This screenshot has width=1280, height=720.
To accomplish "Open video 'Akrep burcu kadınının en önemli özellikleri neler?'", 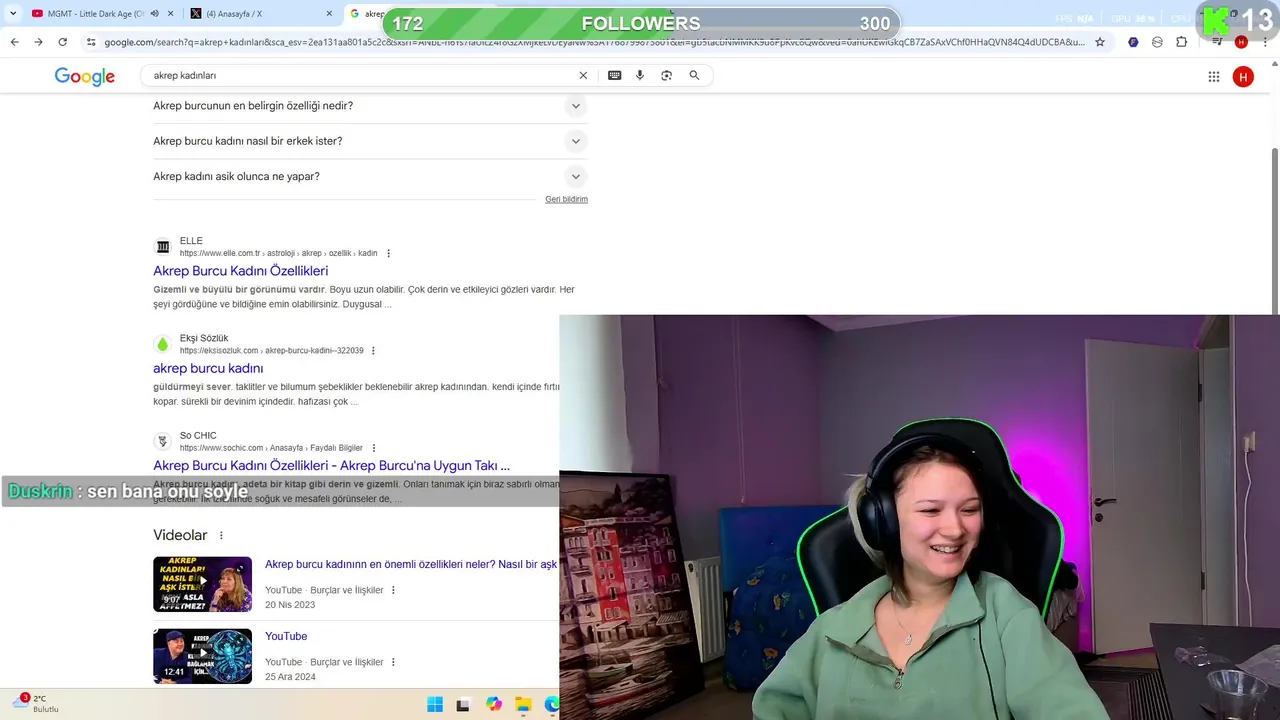I will [x=411, y=565].
